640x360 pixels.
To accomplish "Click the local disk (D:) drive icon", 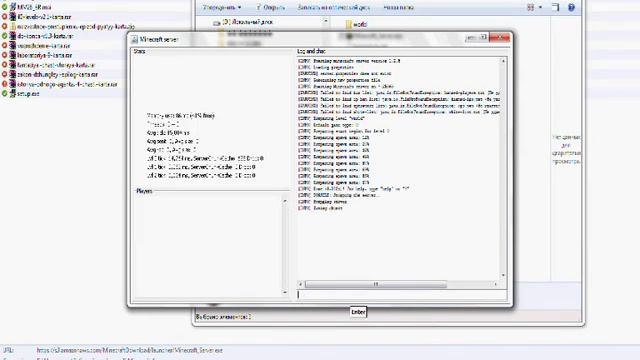I will (x=217, y=23).
